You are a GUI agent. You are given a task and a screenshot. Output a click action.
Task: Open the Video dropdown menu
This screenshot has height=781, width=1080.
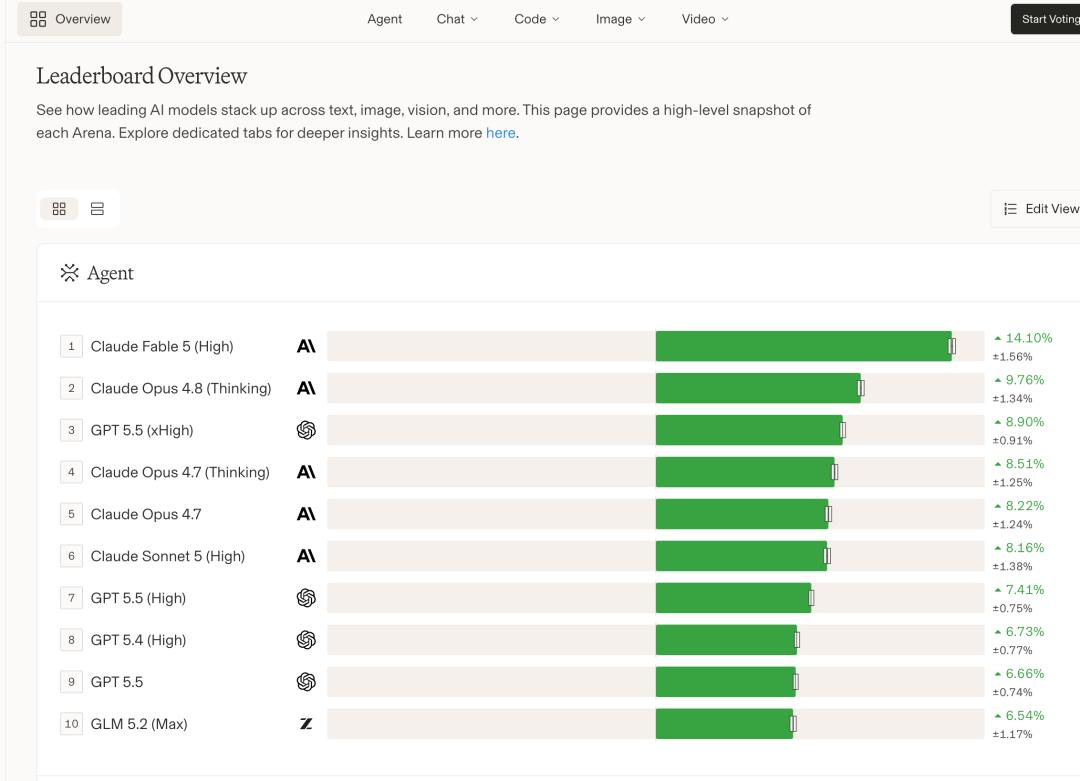(x=705, y=19)
